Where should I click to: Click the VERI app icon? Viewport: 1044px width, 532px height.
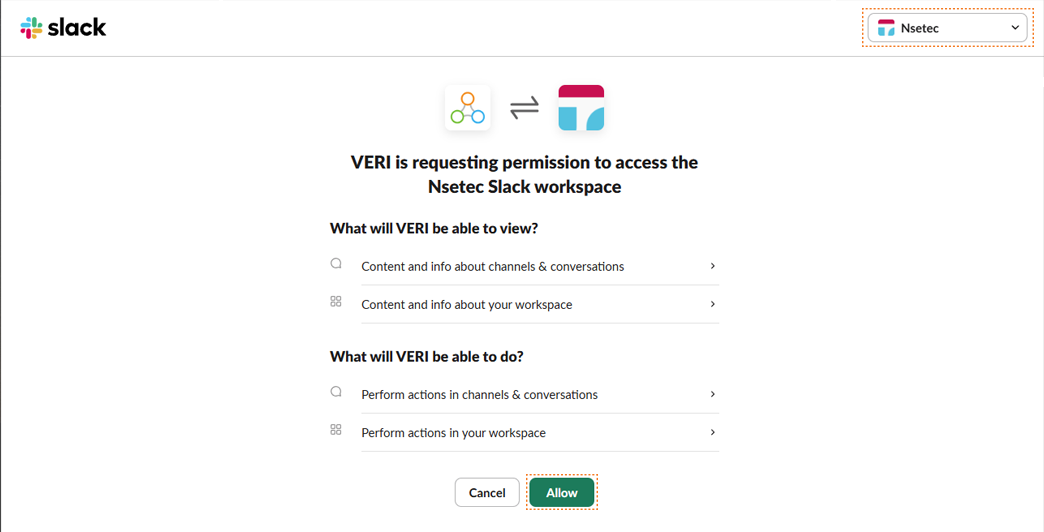tap(467, 108)
